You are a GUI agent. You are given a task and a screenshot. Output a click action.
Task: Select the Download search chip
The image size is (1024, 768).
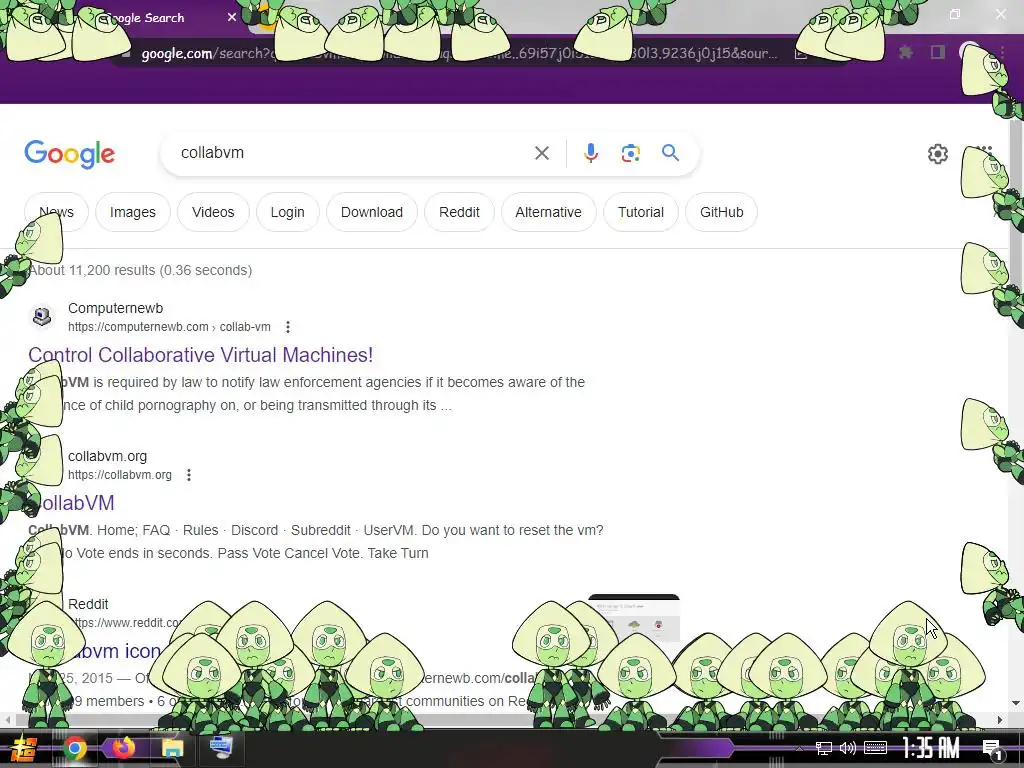372,212
